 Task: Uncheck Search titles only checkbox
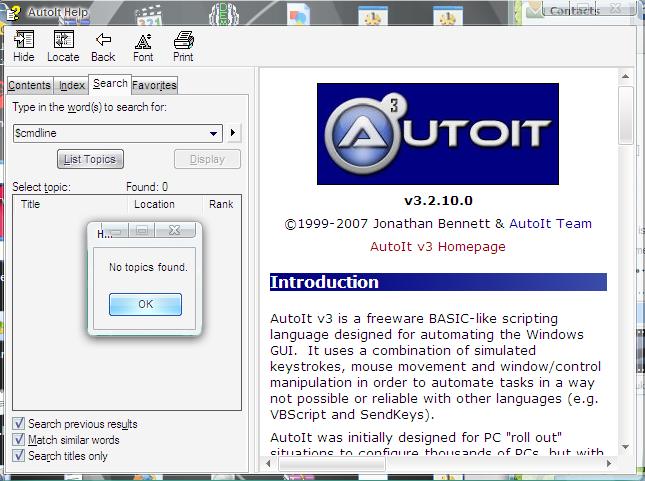point(19,456)
